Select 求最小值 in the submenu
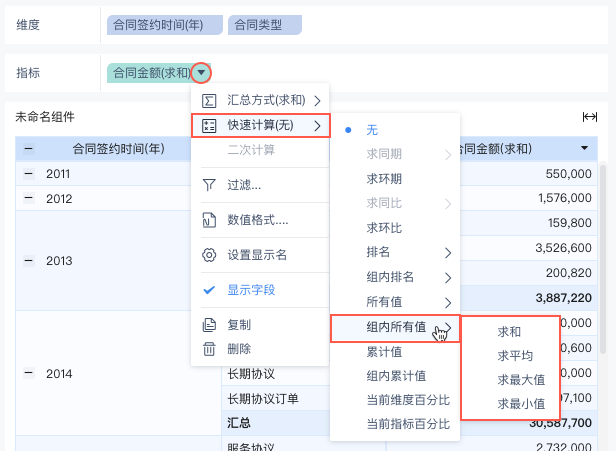Image resolution: width=616 pixels, height=451 pixels. pyautogui.click(x=510, y=404)
